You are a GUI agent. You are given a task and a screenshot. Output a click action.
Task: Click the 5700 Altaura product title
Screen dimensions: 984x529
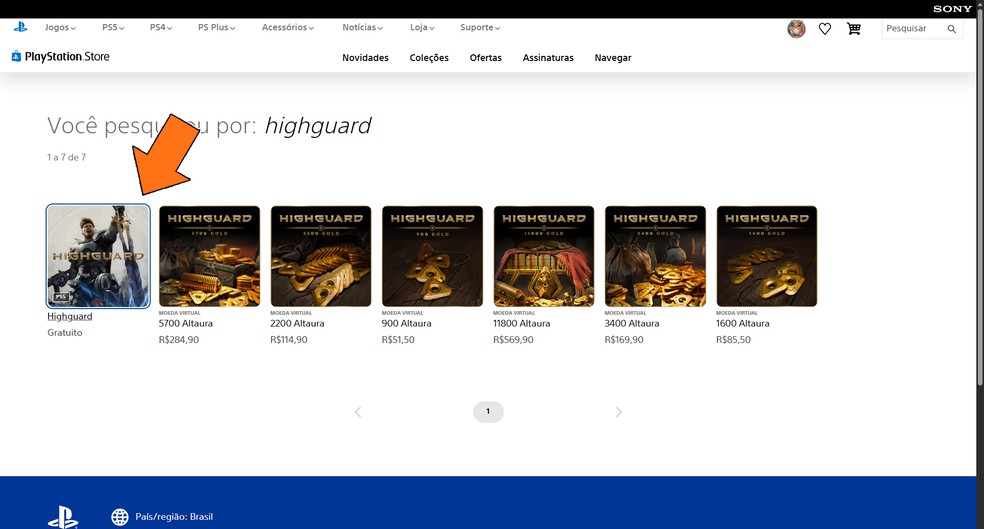pyautogui.click(x=186, y=324)
